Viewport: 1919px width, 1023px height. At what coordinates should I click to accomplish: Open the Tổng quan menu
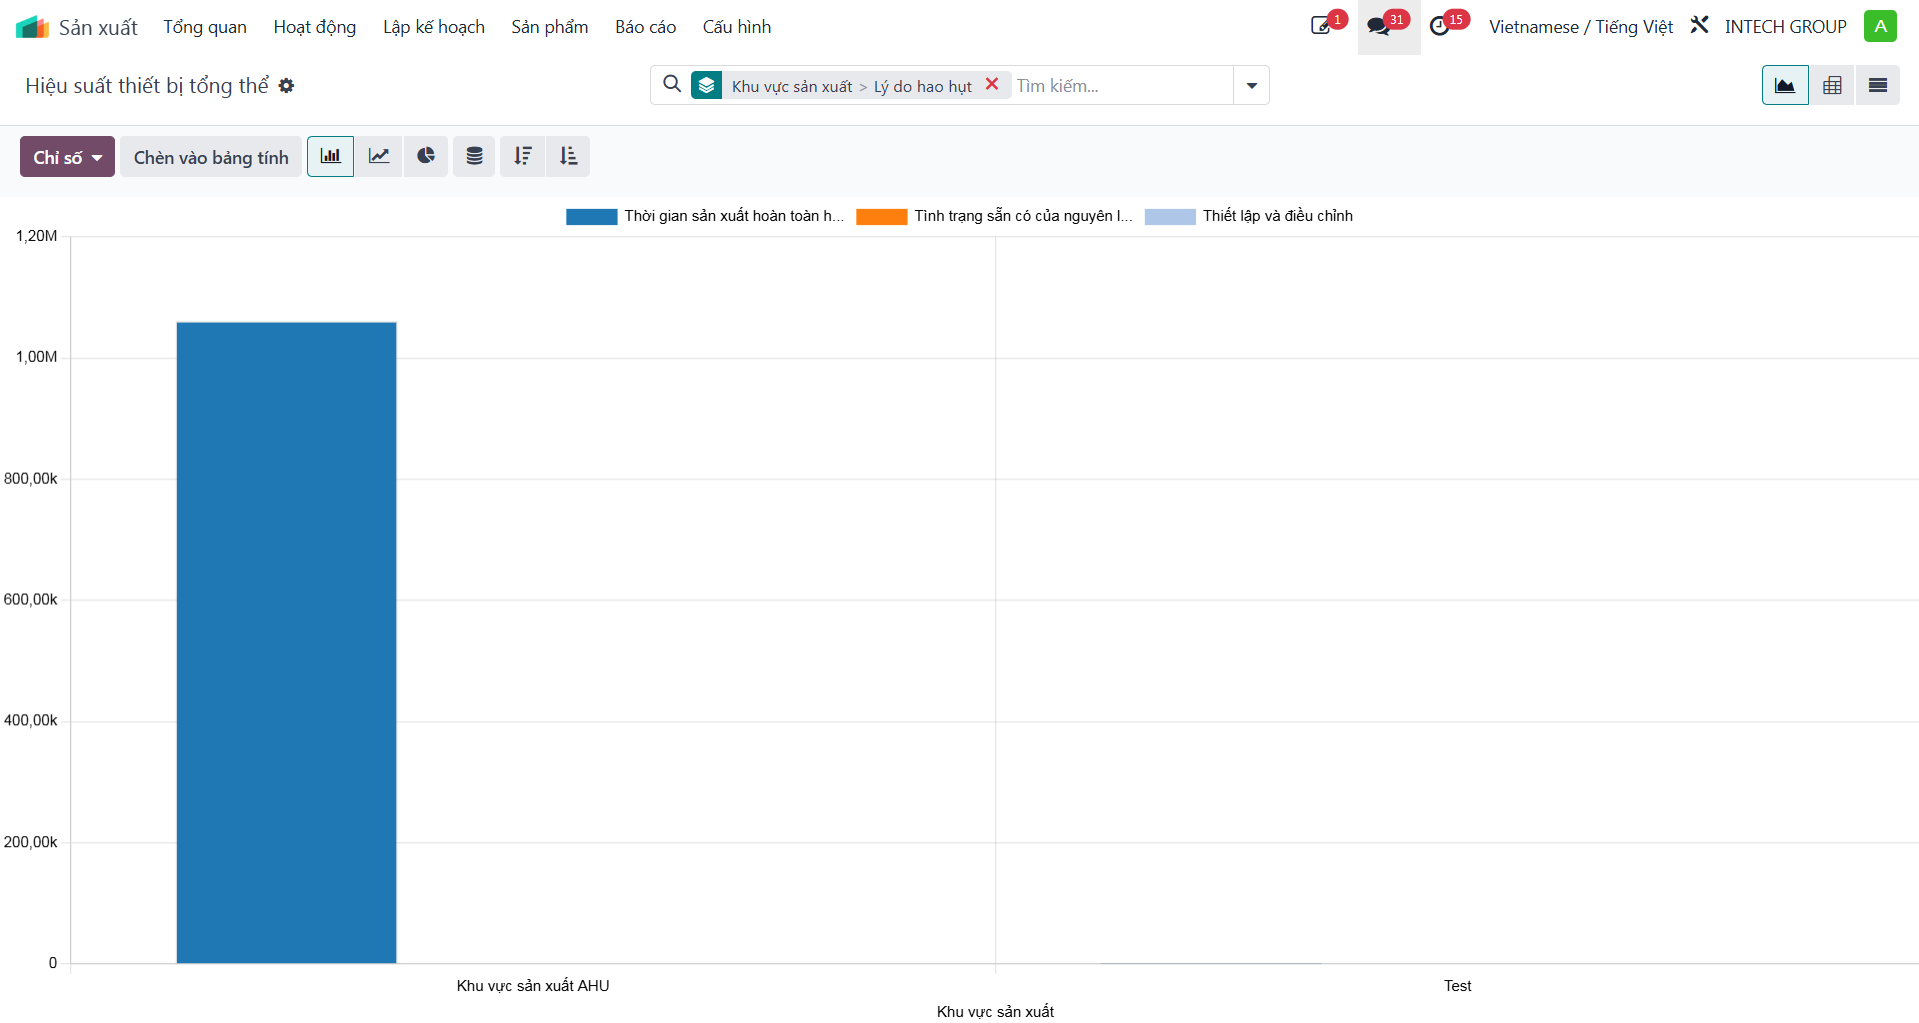[x=205, y=27]
